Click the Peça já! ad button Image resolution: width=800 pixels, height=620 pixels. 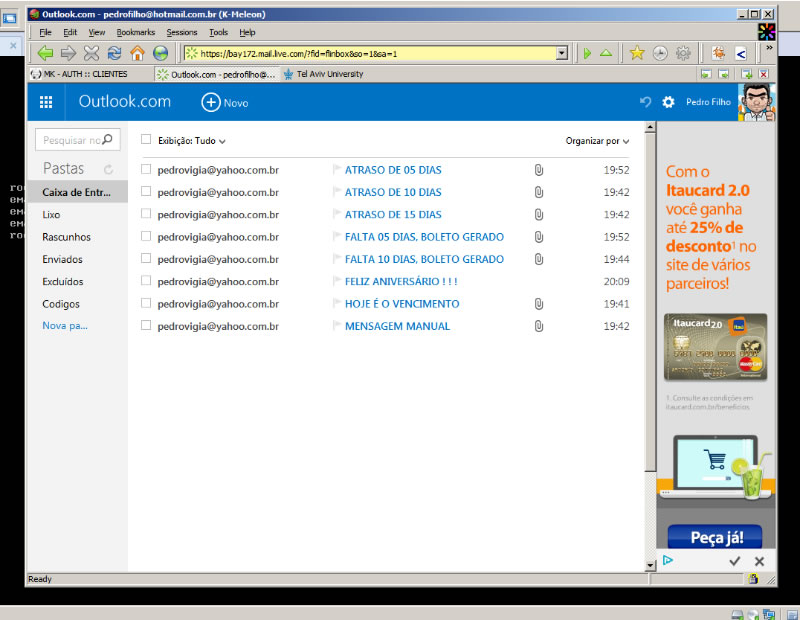[x=715, y=537]
